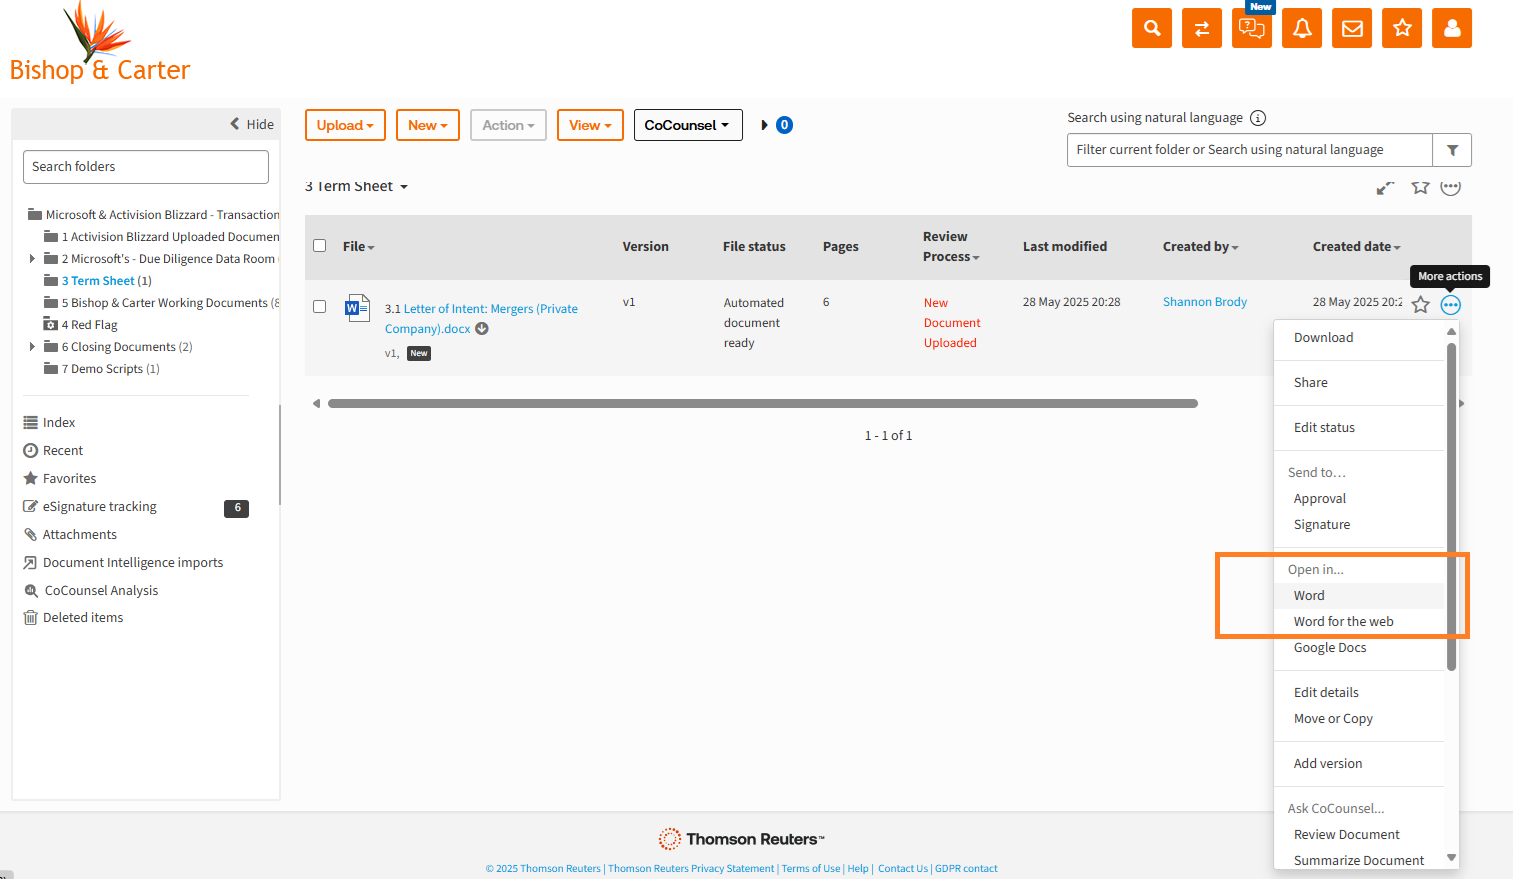Choose Edit status from the actions menu
The height and width of the screenshot is (879, 1513).
click(1324, 428)
